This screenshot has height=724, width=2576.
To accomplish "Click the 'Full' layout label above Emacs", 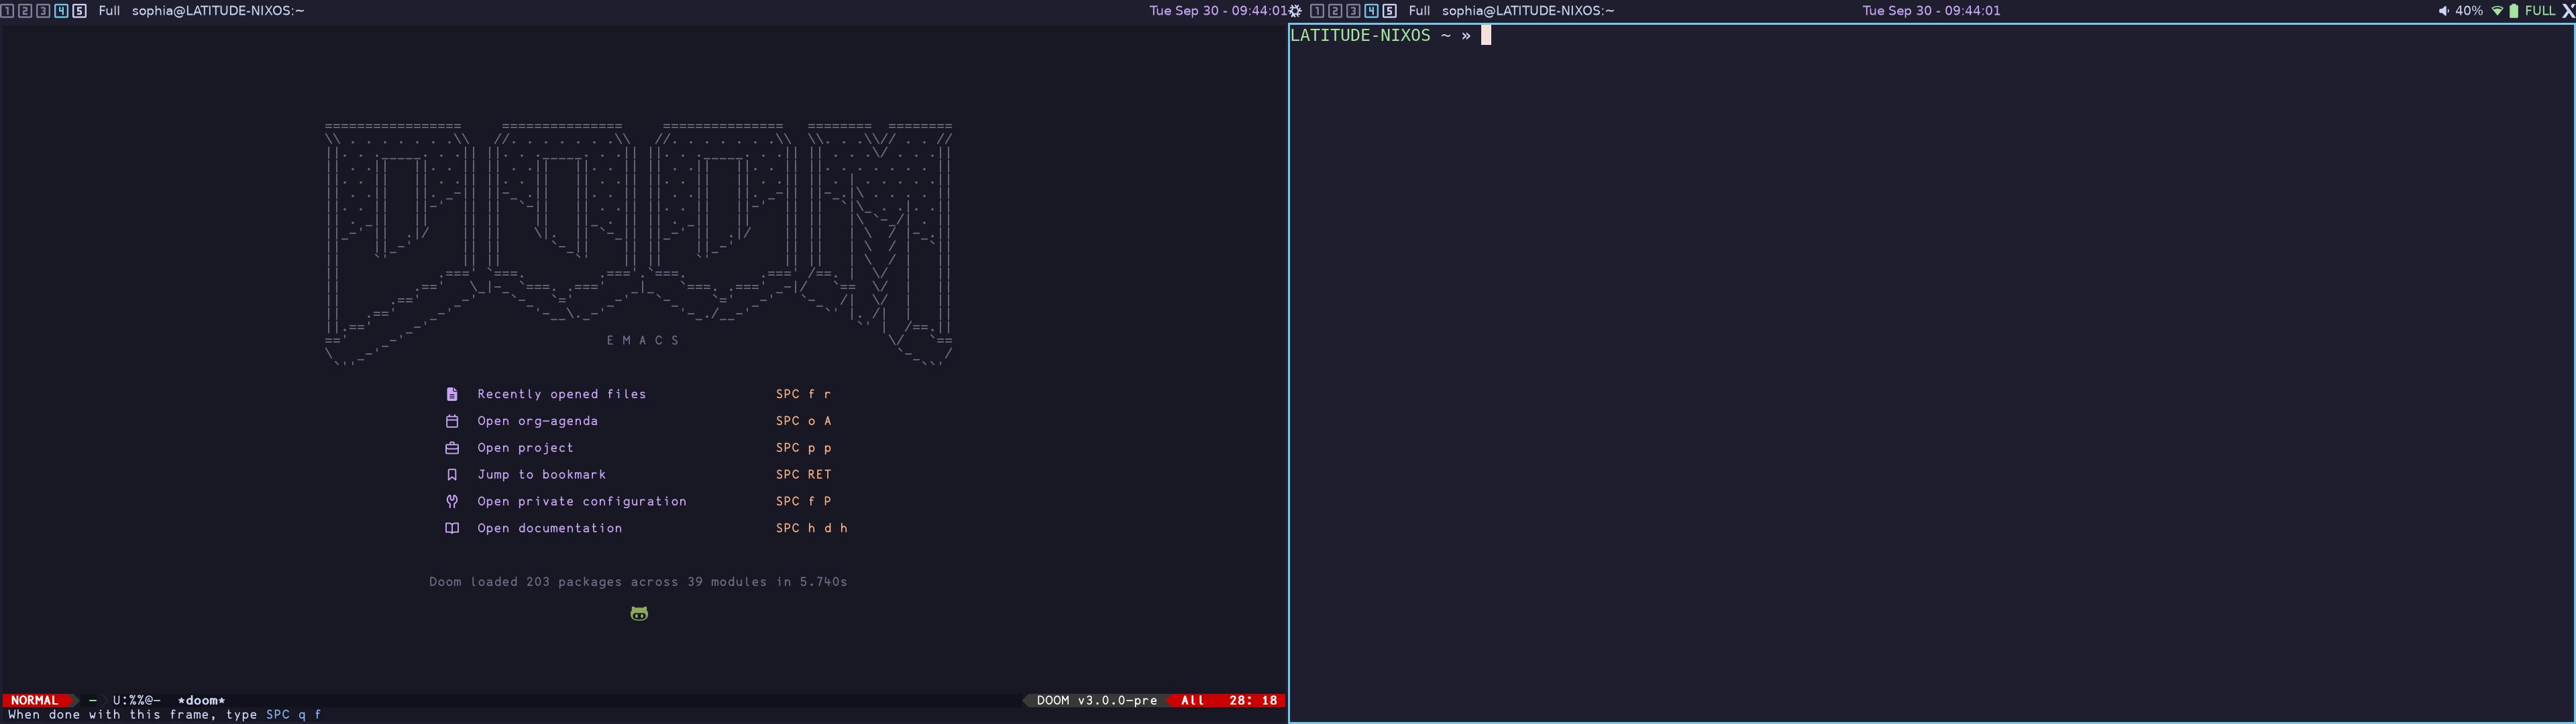I will 109,11.
